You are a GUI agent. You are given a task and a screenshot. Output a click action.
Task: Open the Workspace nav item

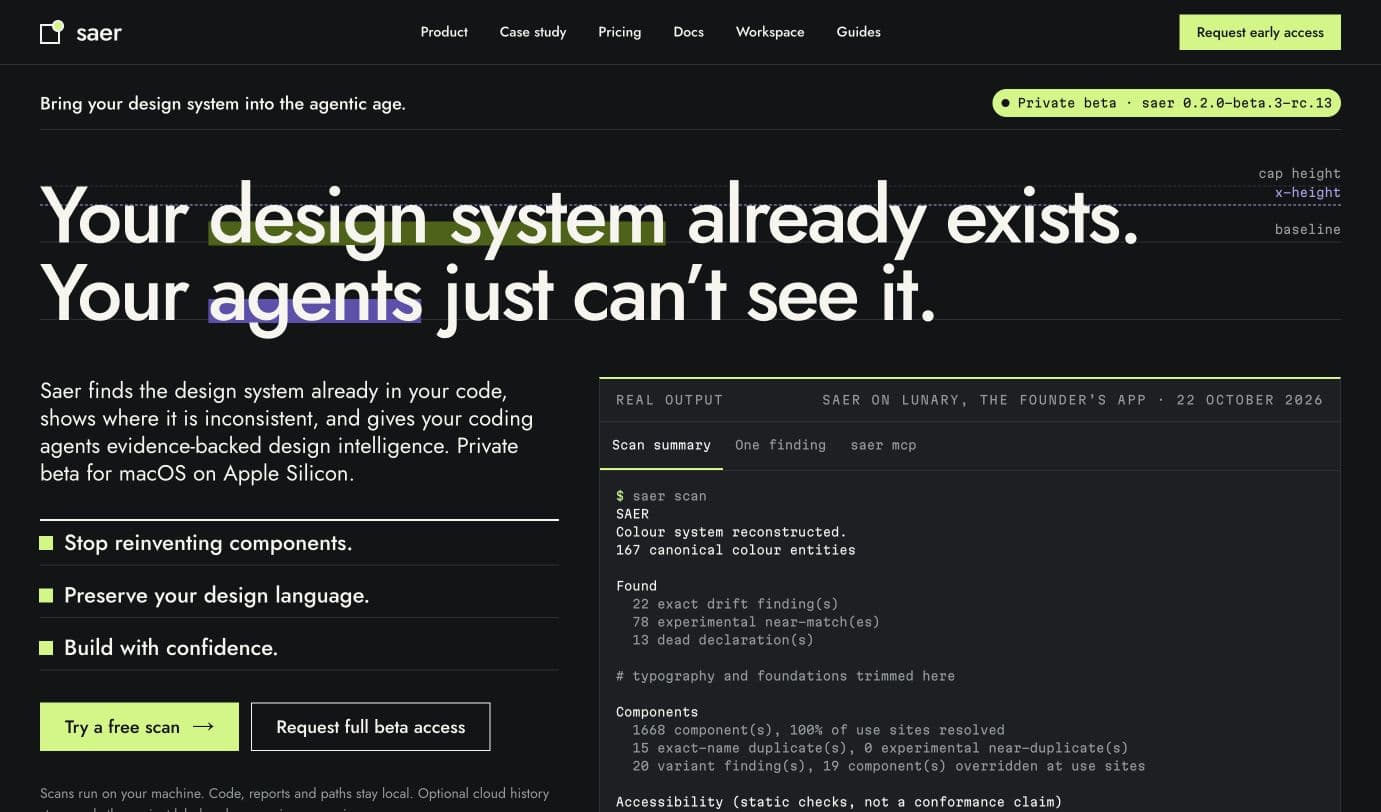(770, 32)
